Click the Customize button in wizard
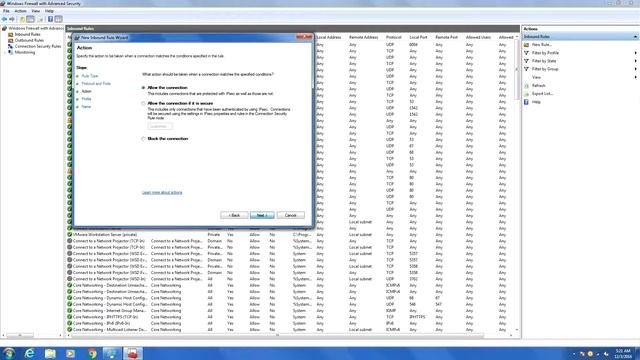640x360 pixels. (160, 127)
